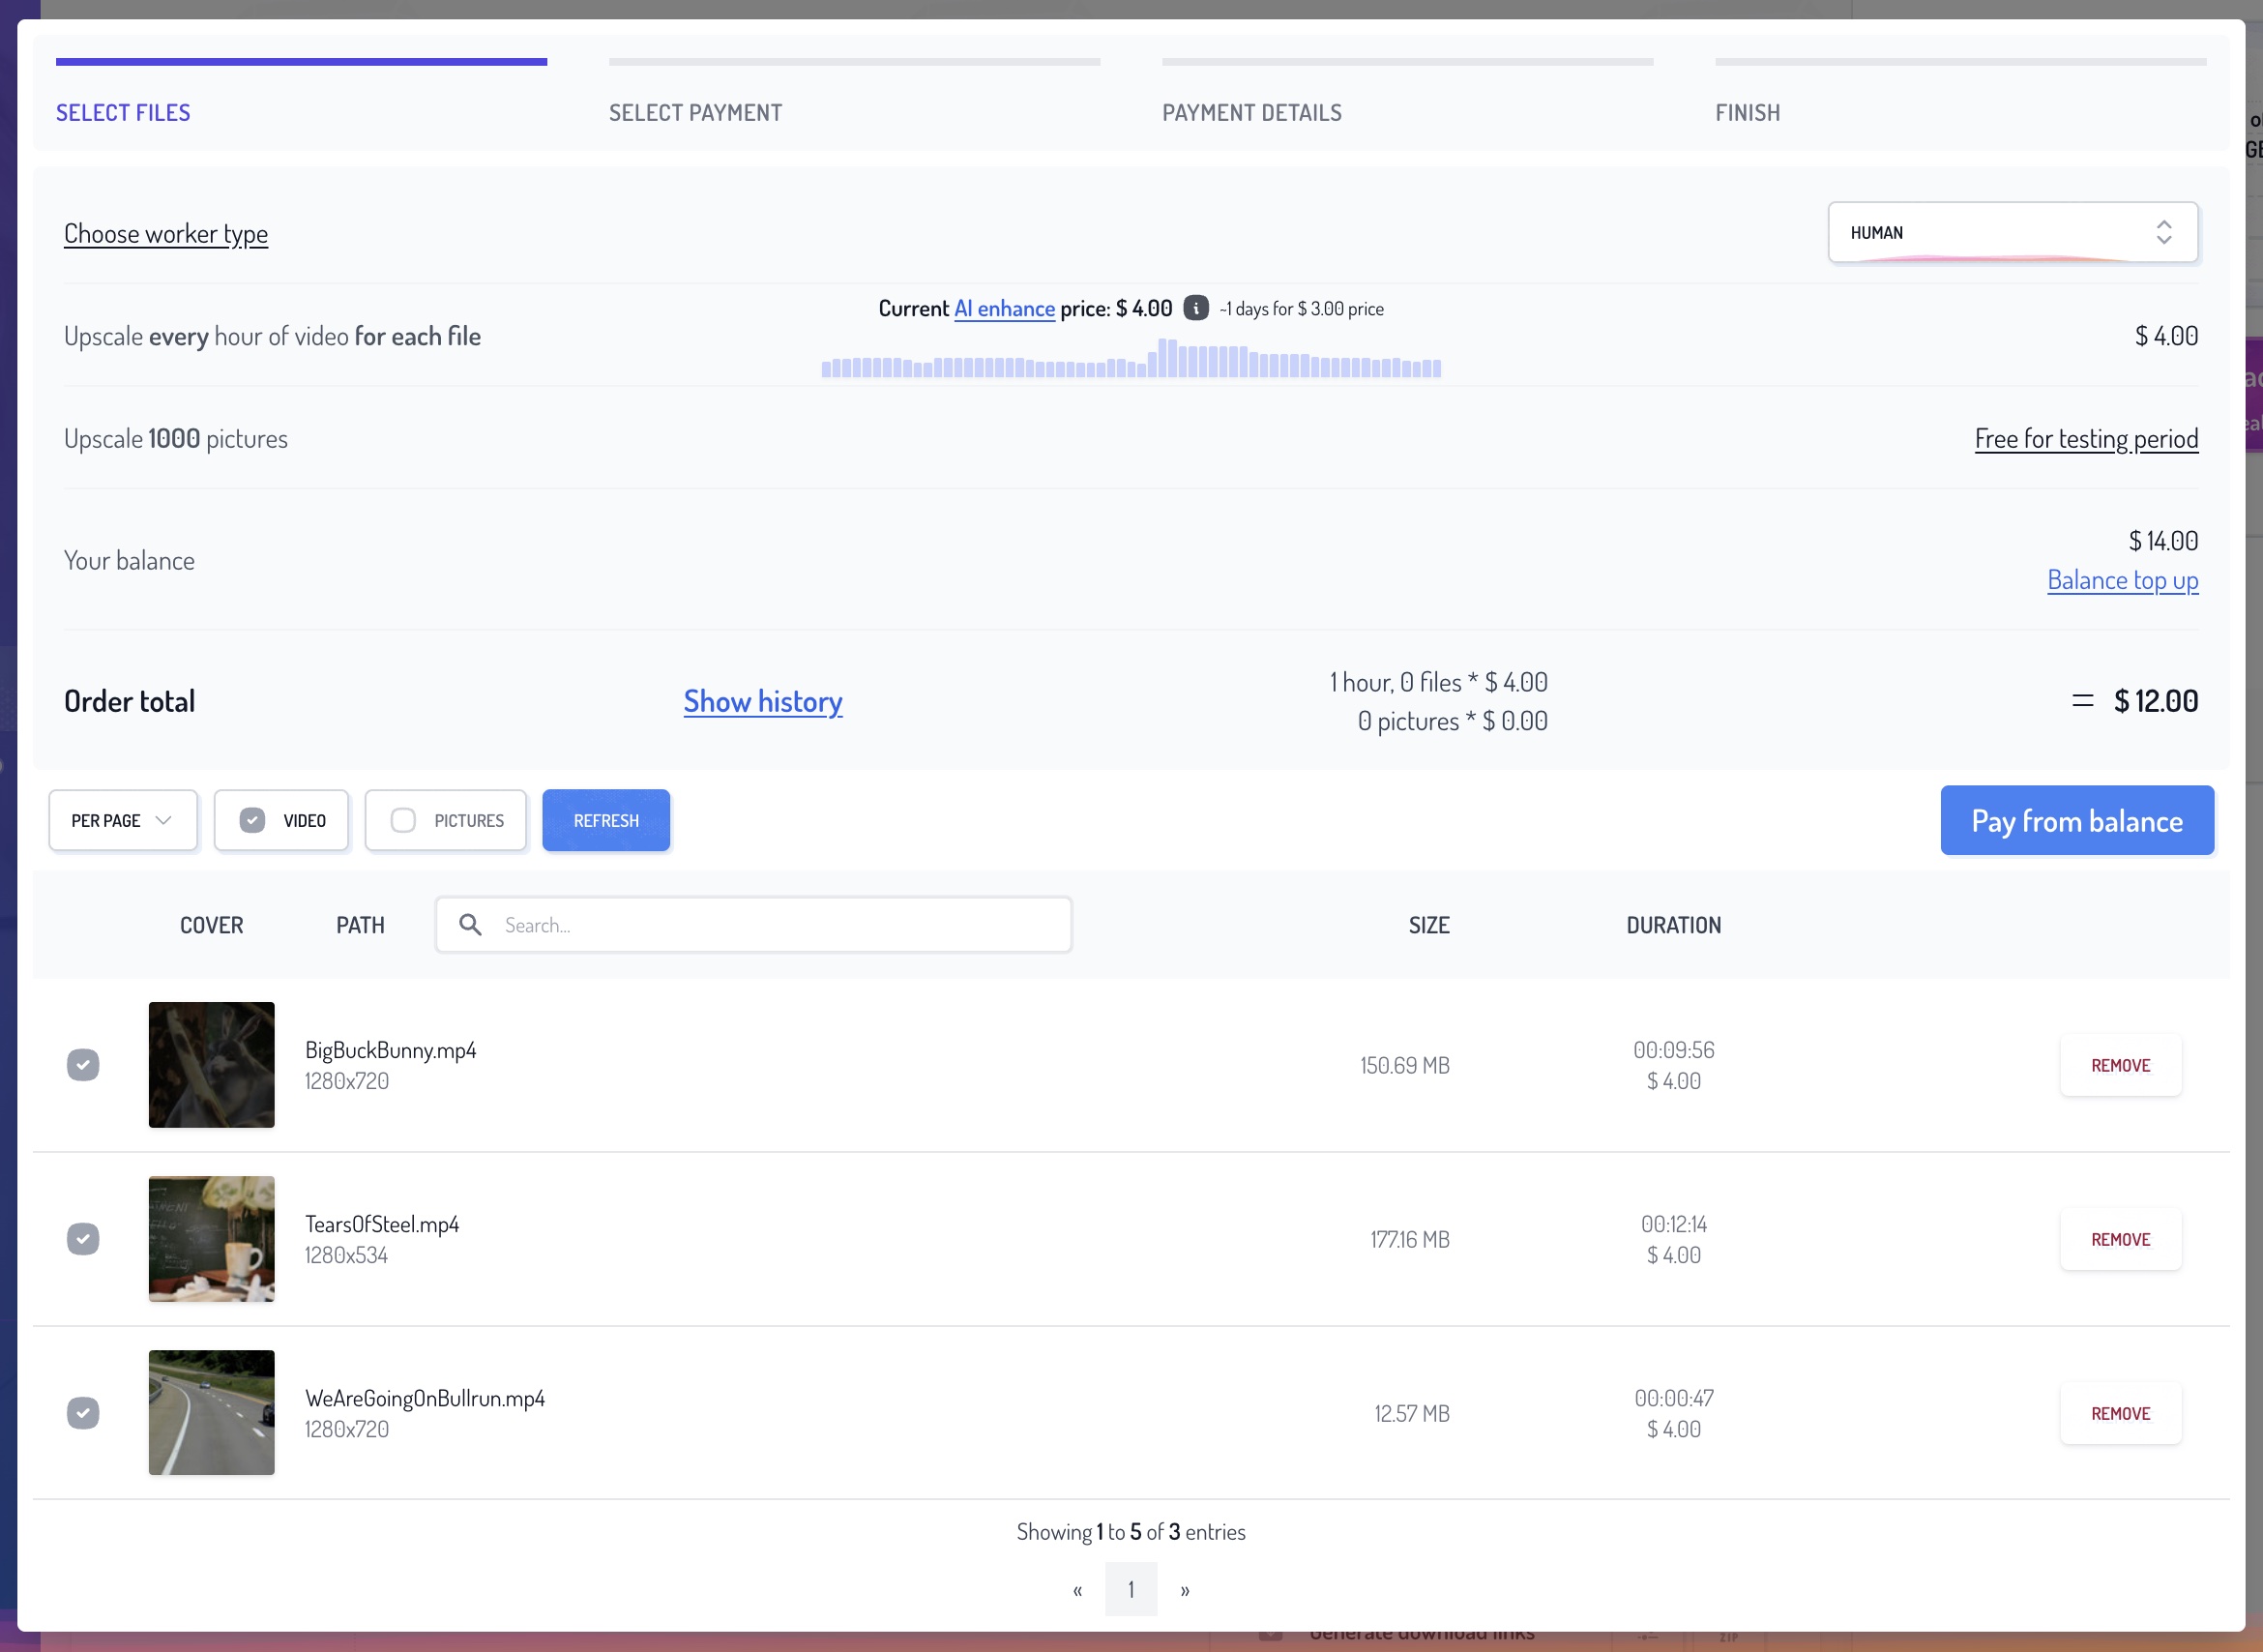The image size is (2263, 1652).
Task: Switch to the Select Payment step tab
Action: 695,112
